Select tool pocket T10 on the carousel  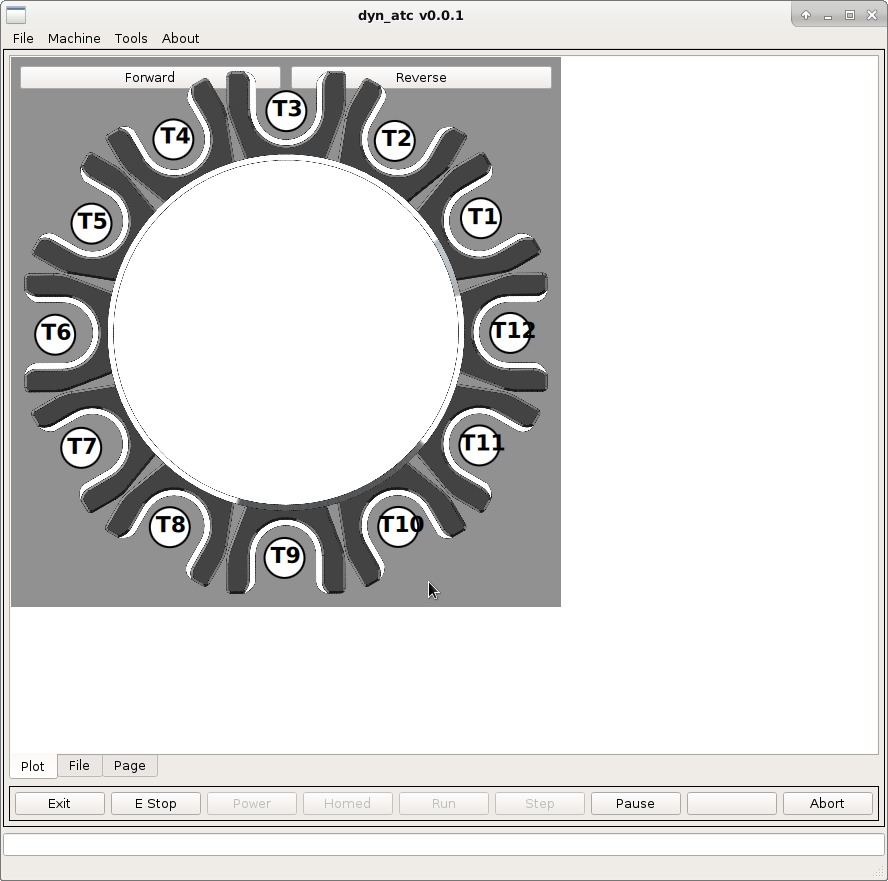tap(399, 526)
